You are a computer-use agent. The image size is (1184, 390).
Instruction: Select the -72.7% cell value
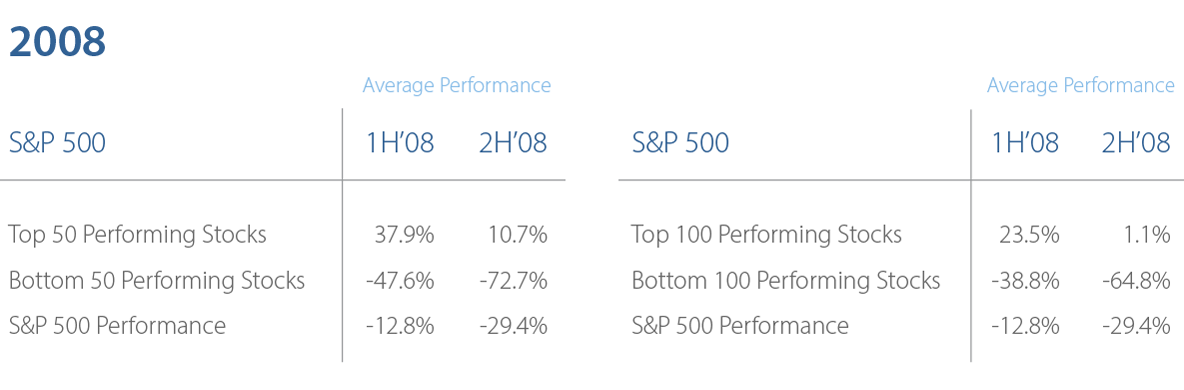pos(513,281)
